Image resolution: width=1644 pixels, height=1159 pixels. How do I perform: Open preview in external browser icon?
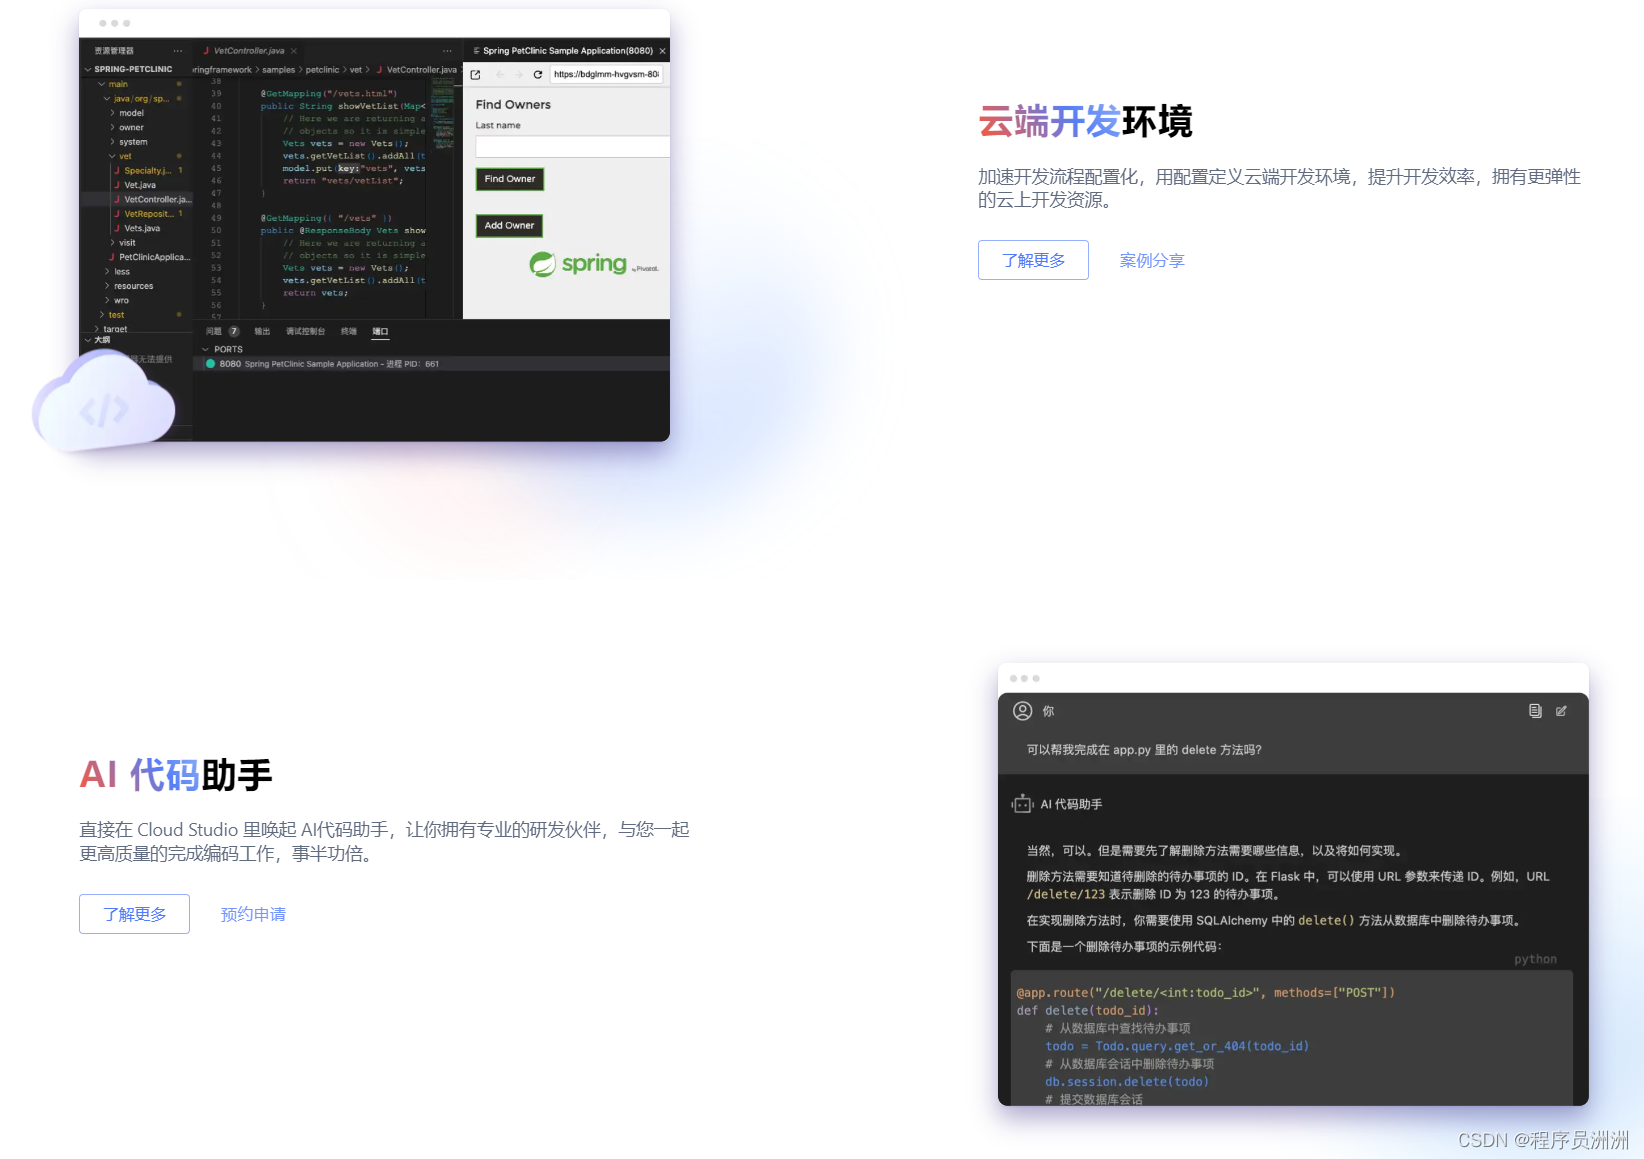pos(476,75)
